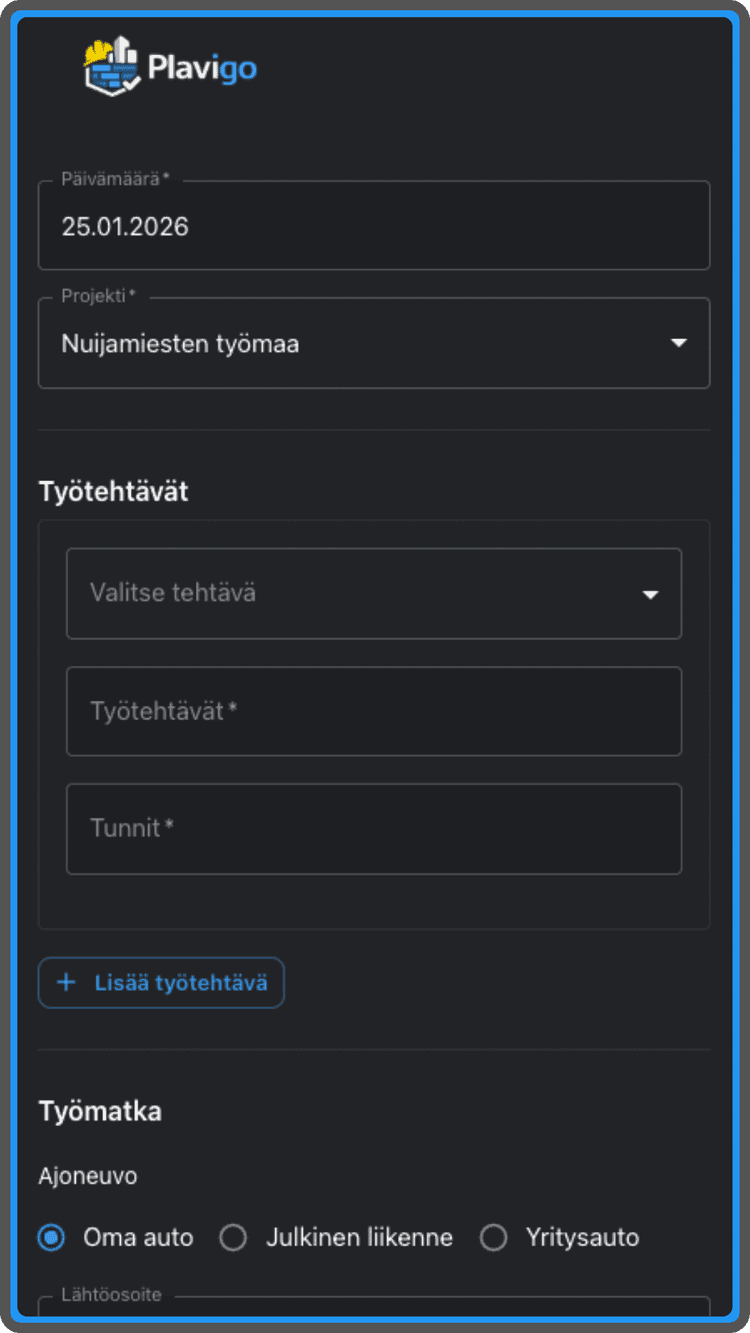
Task: Focus the Päivämäärä date field
Action: point(373,227)
